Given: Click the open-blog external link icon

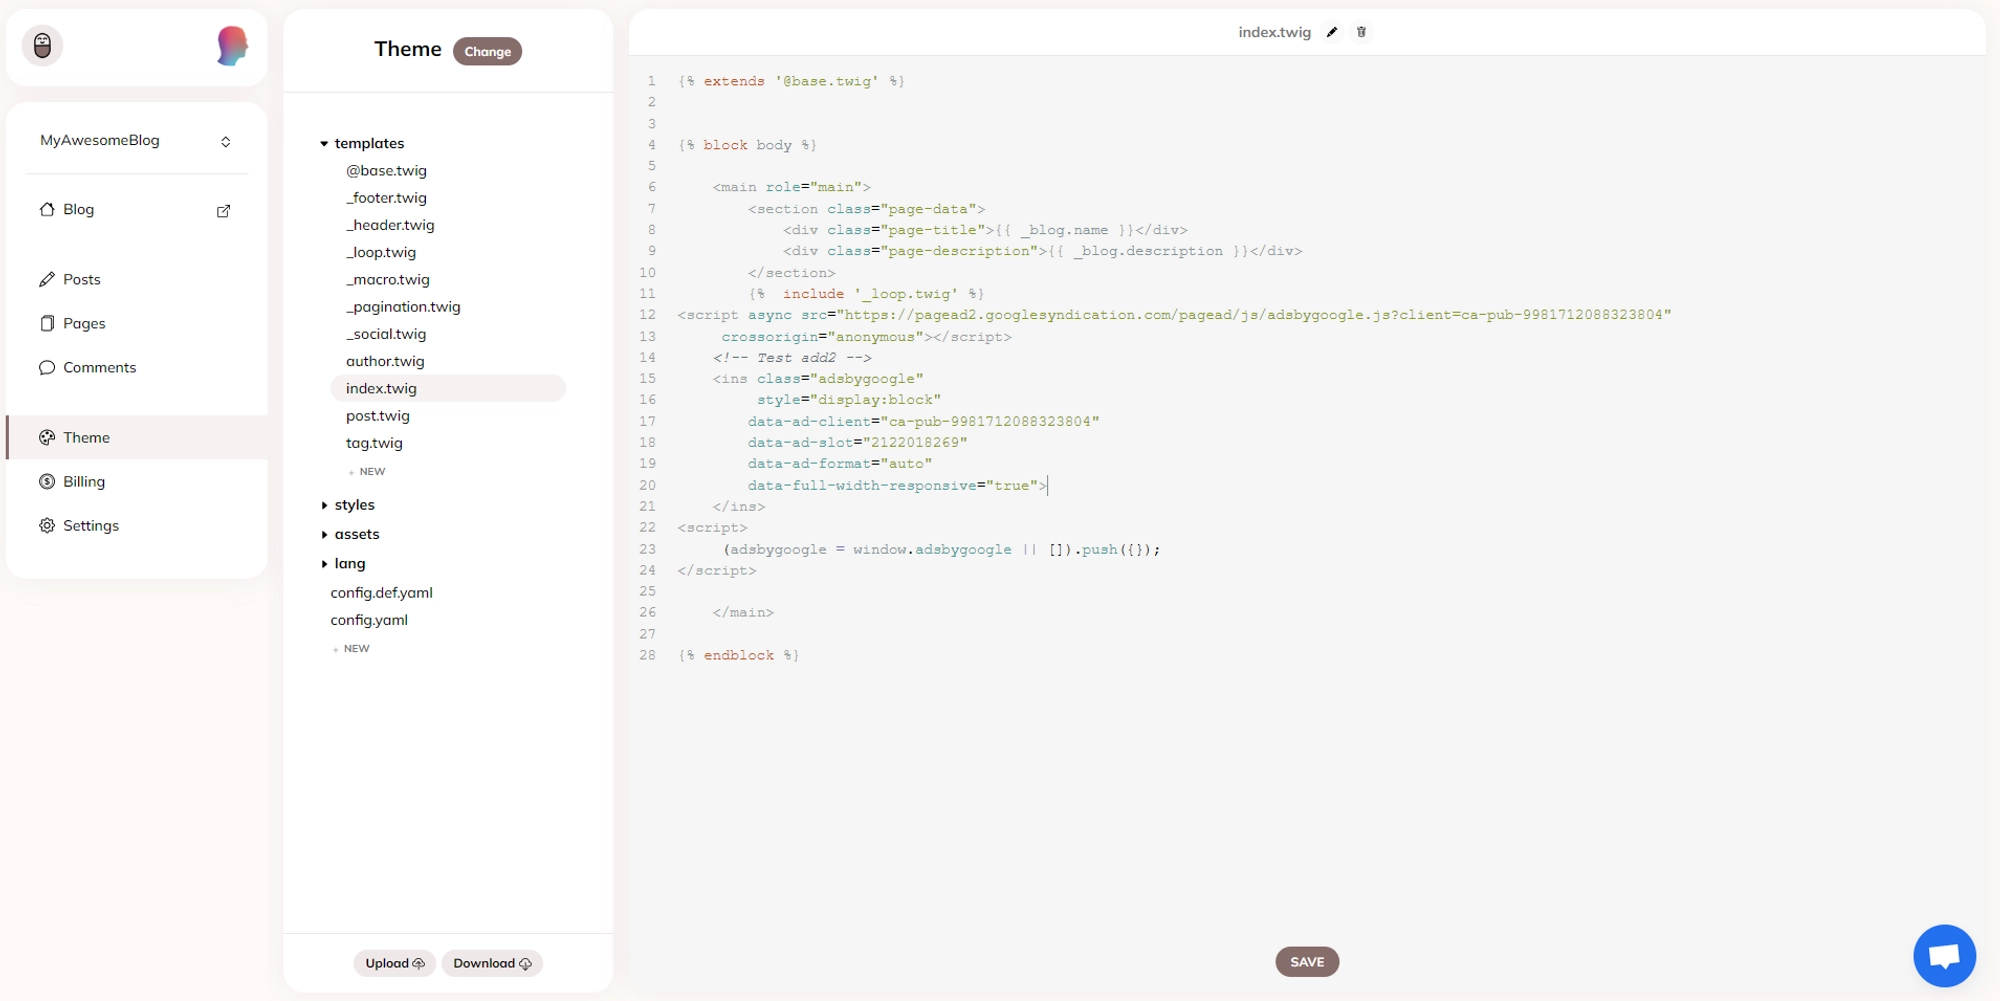Looking at the screenshot, I should (x=224, y=211).
